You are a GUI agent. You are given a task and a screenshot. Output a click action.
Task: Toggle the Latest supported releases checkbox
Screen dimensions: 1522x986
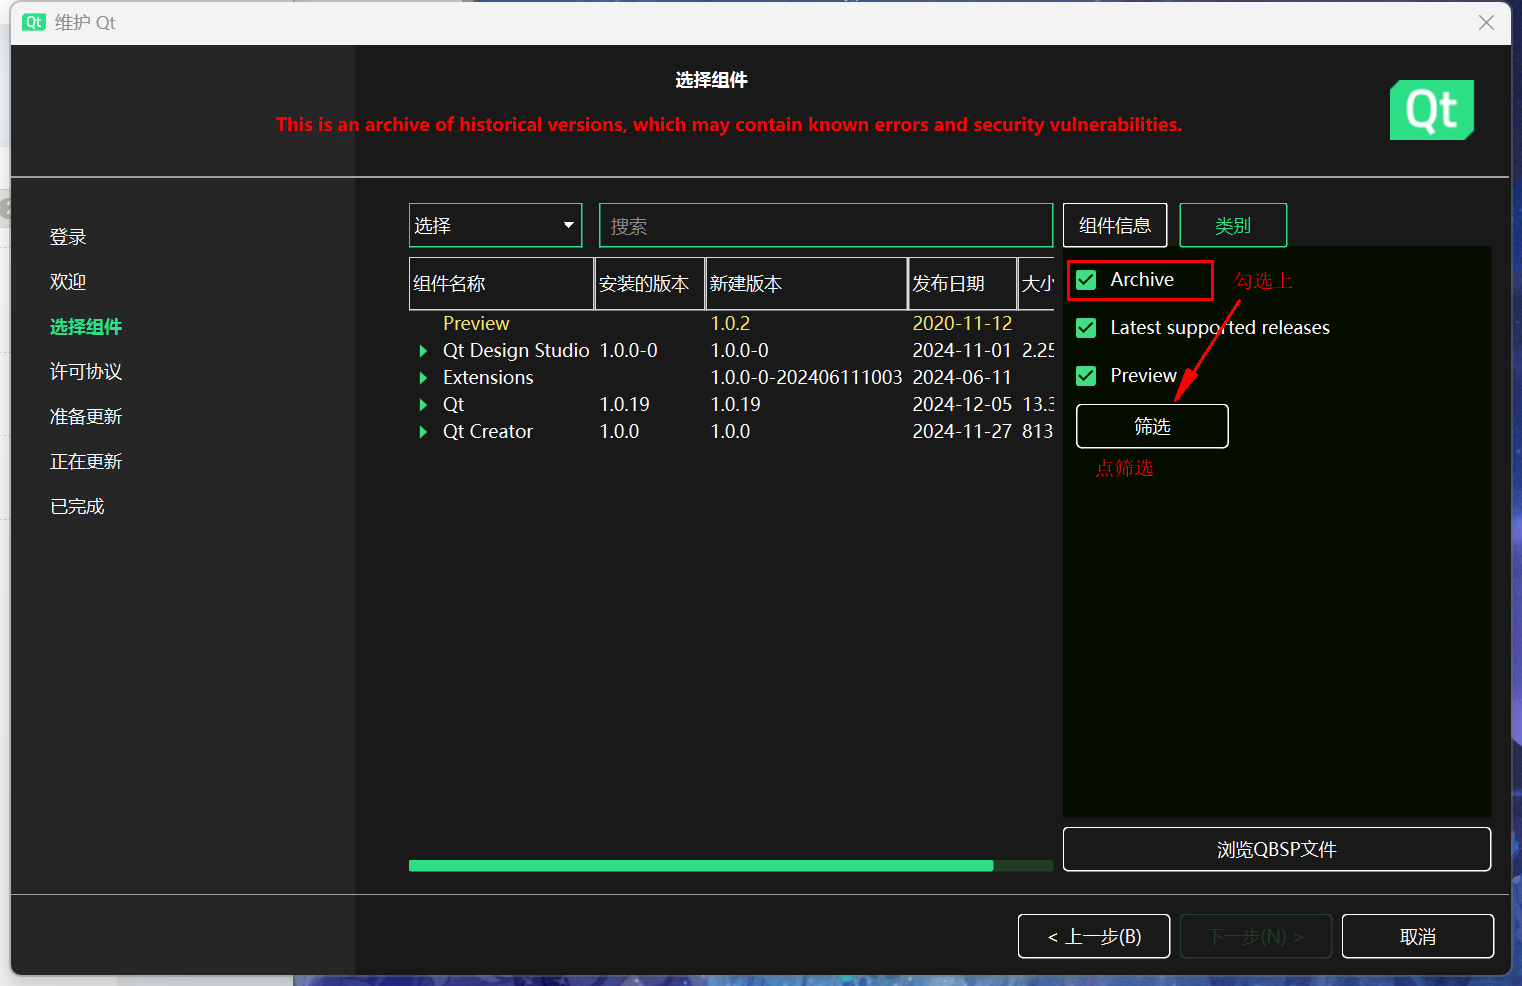1087,328
